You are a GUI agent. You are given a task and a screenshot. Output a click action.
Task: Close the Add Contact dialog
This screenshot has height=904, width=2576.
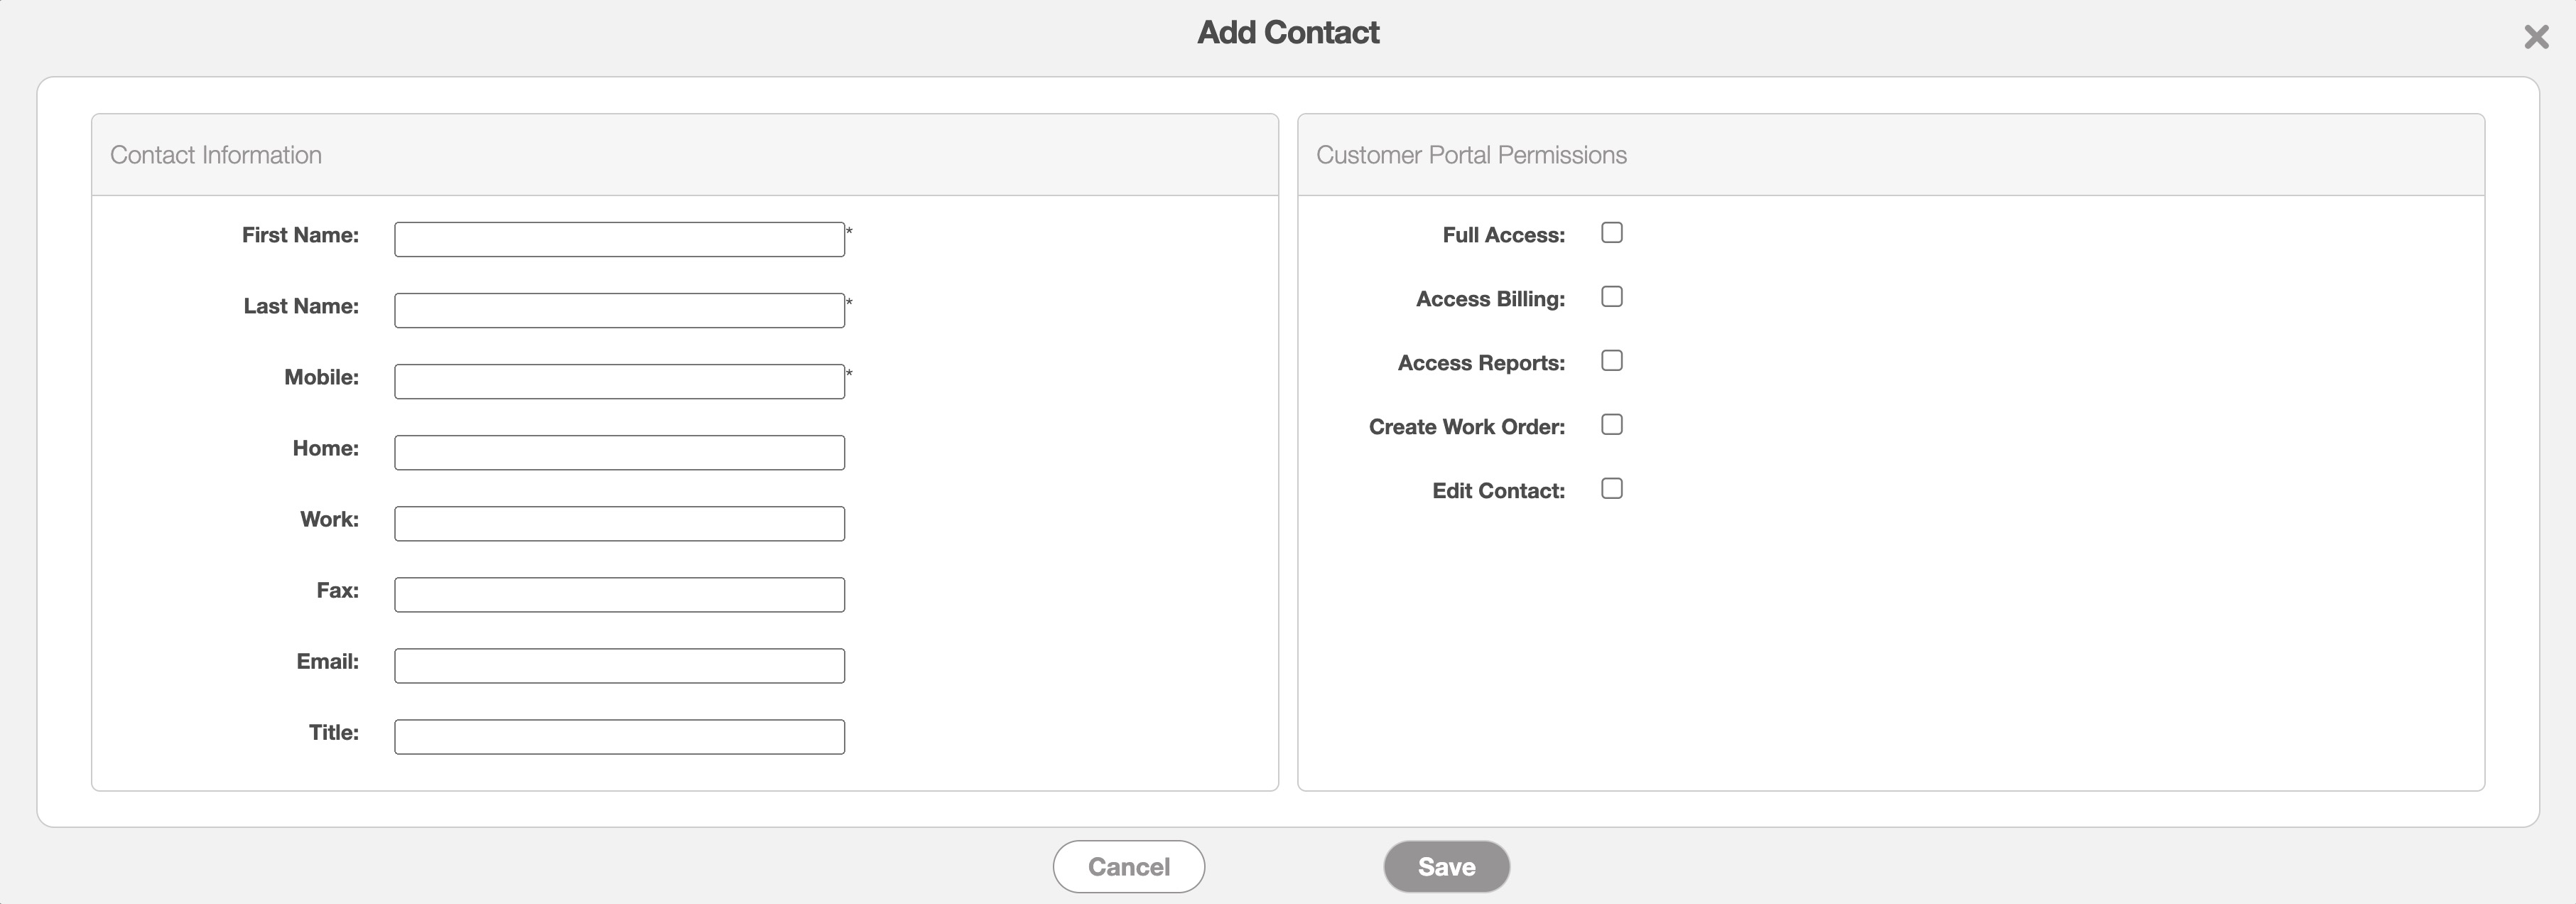point(2536,38)
